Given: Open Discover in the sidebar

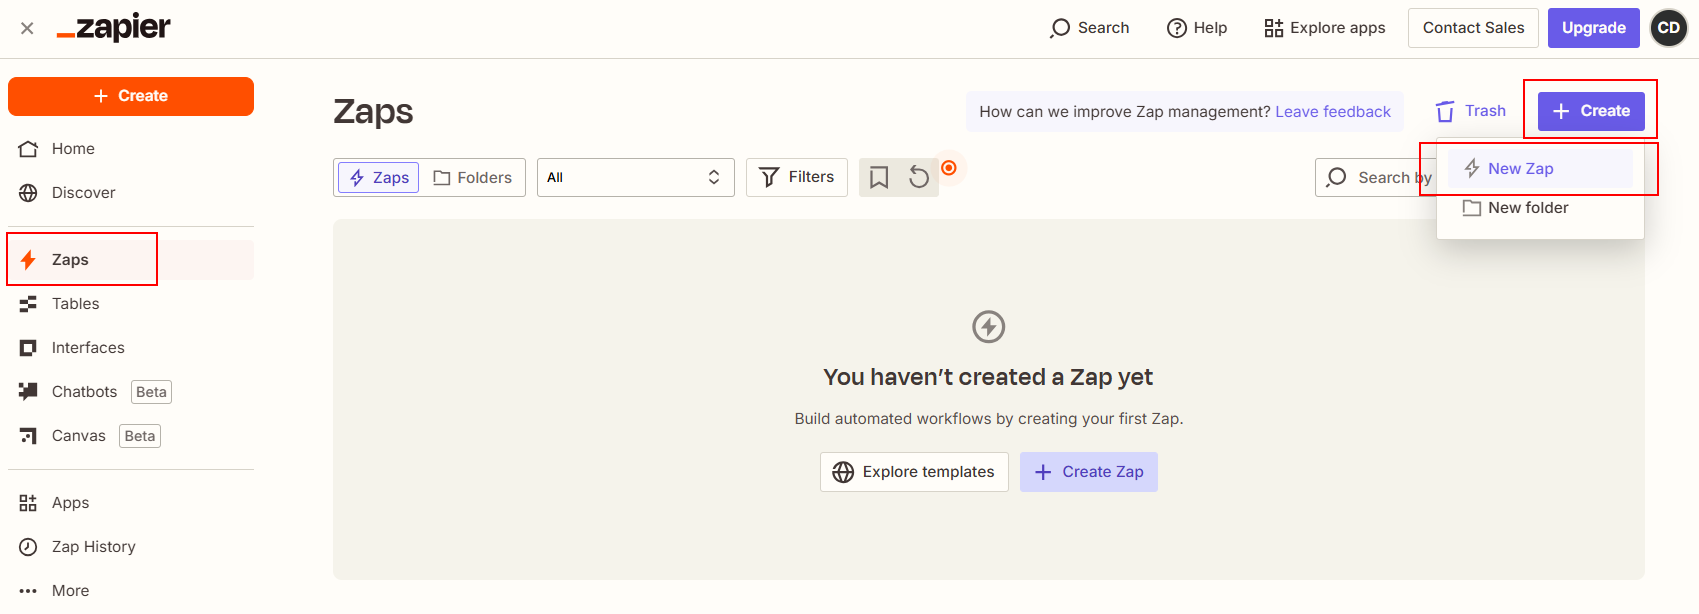Looking at the screenshot, I should click(131, 193).
